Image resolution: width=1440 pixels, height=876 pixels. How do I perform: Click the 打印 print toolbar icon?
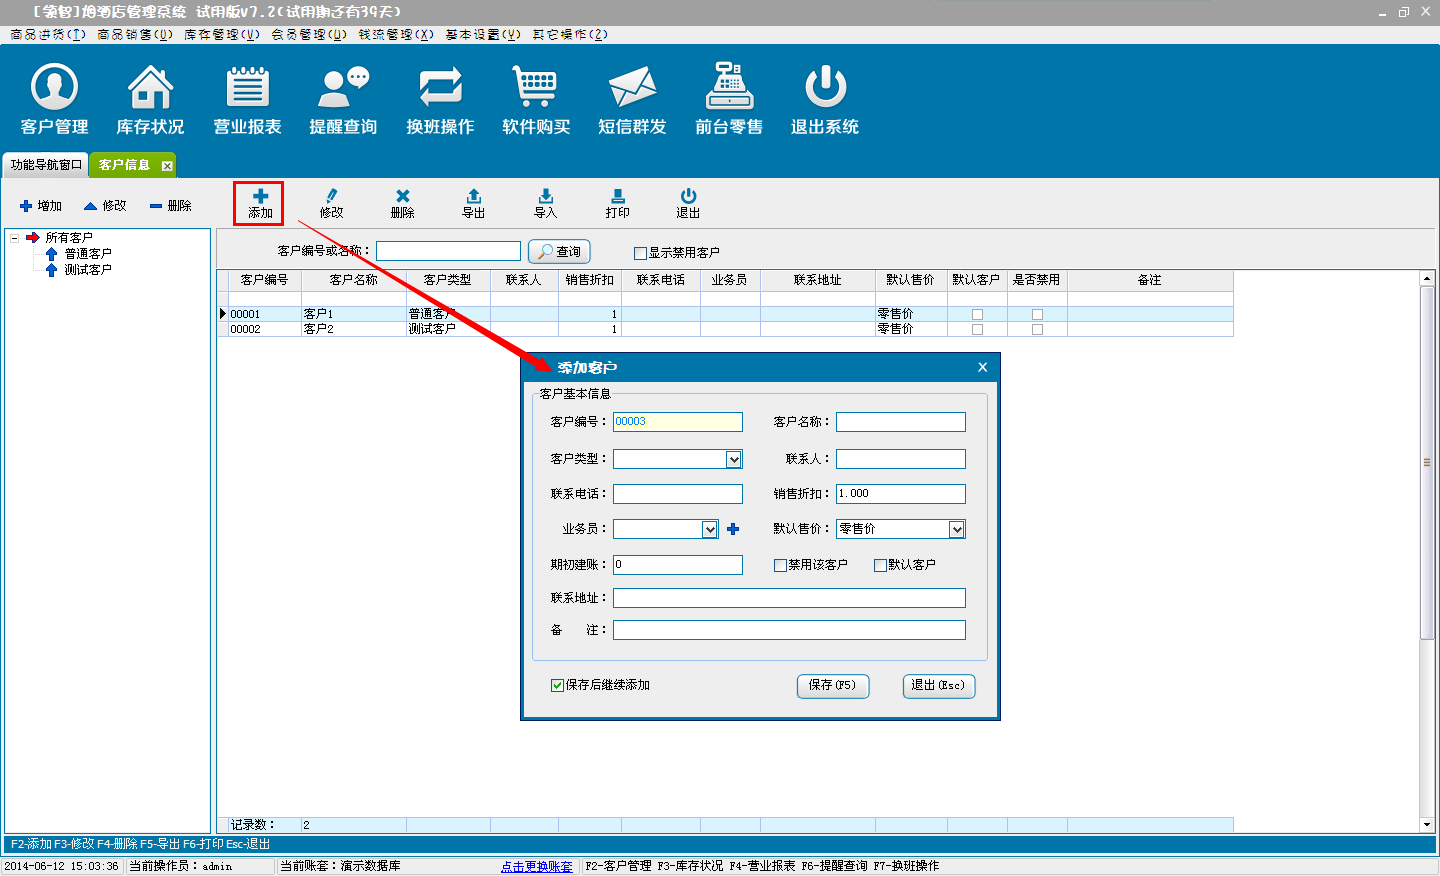[x=617, y=203]
